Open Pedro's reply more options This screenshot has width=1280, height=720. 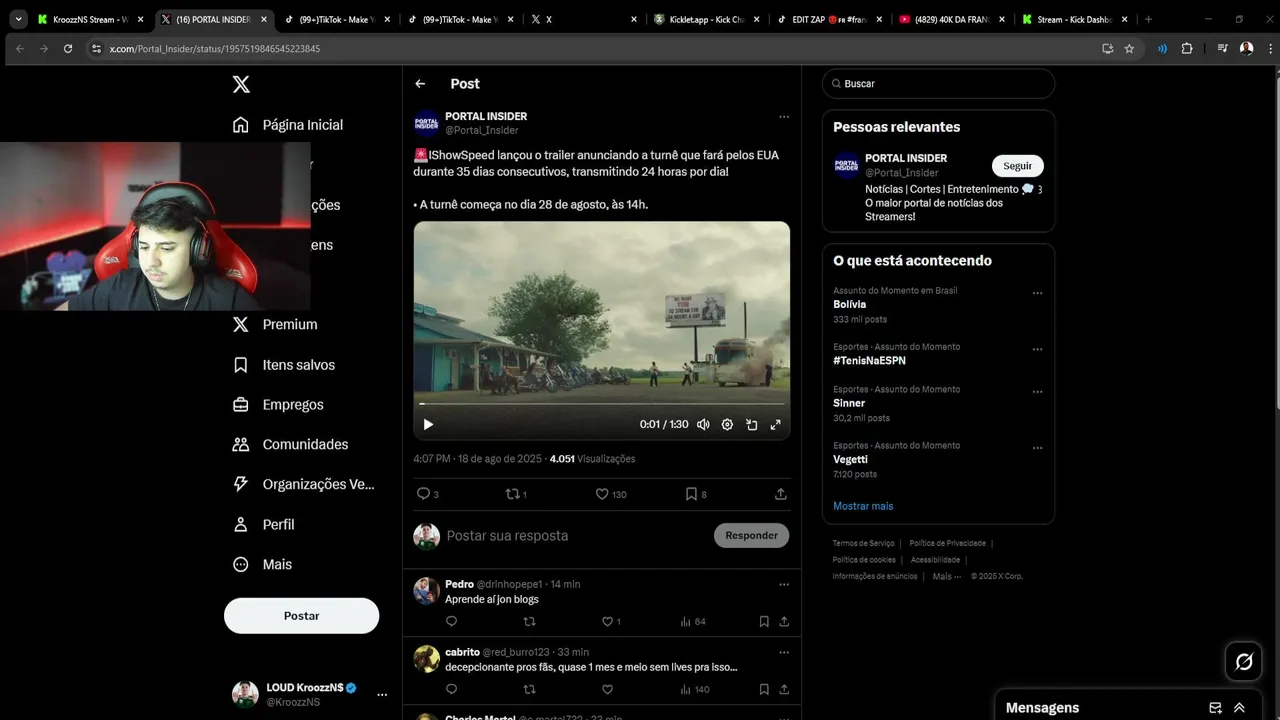point(784,584)
